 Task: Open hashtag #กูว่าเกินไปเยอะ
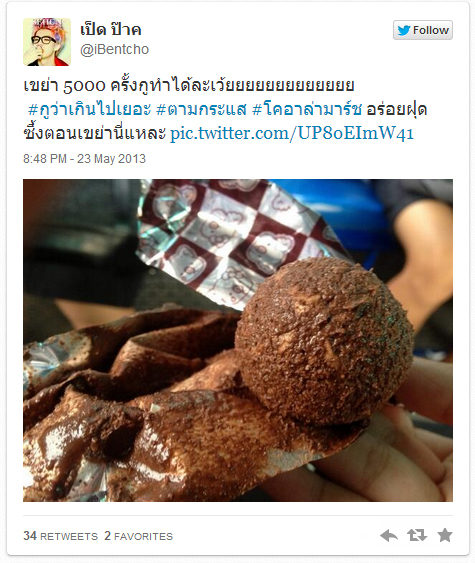pyautogui.click(x=89, y=109)
